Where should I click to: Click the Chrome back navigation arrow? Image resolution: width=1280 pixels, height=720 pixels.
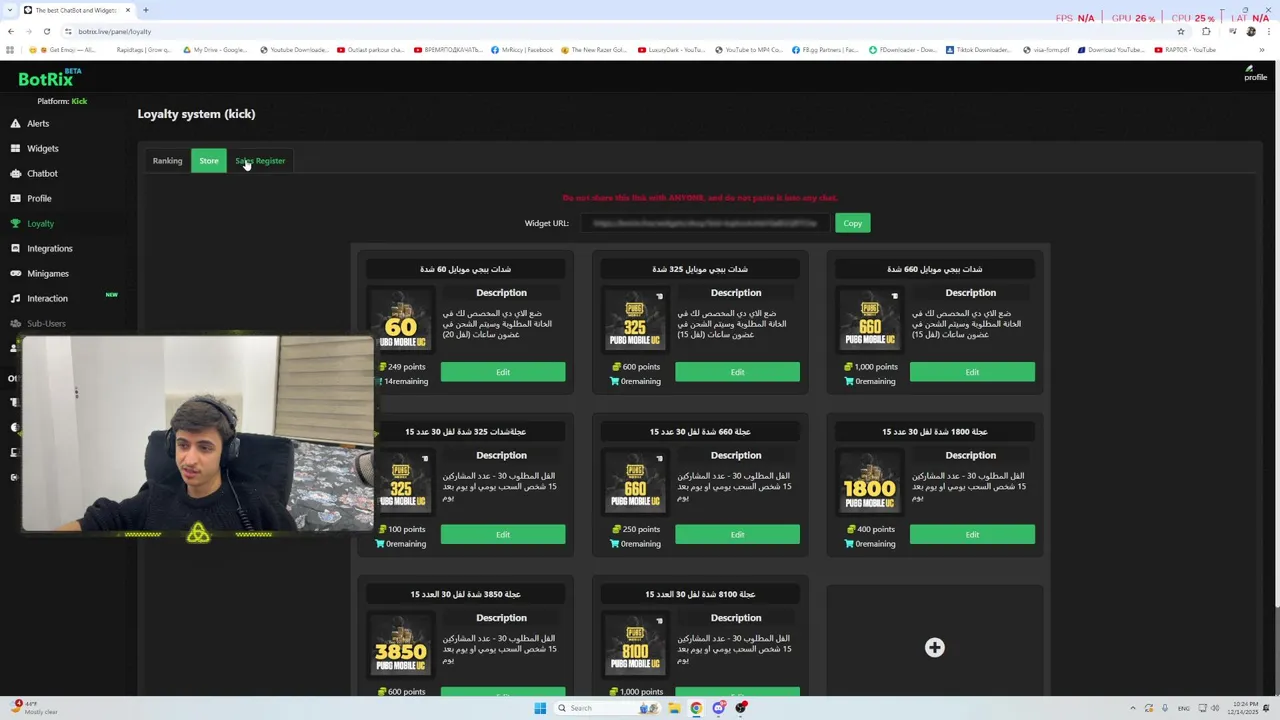(11, 31)
